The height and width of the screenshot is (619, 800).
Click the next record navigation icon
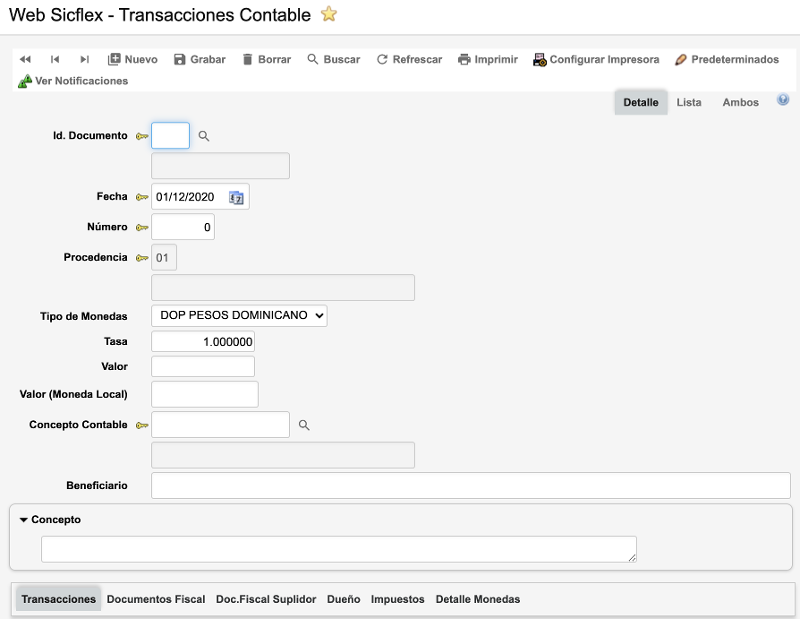[x=85, y=60]
